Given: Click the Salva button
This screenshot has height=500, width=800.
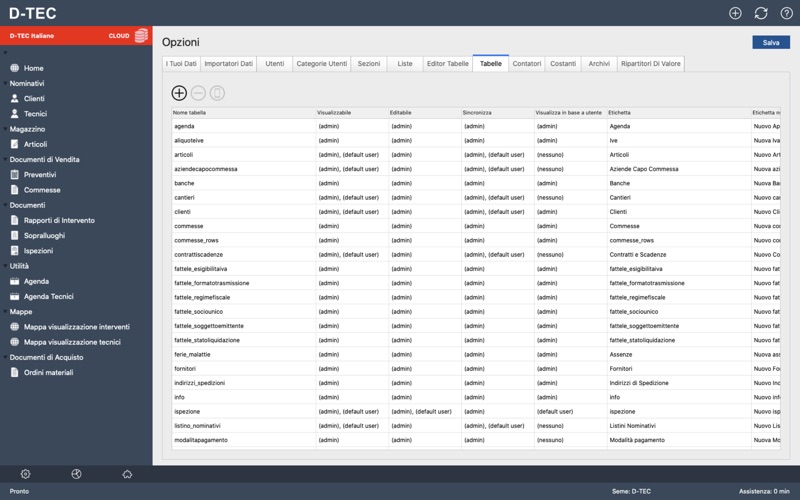Looking at the screenshot, I should pos(771,42).
